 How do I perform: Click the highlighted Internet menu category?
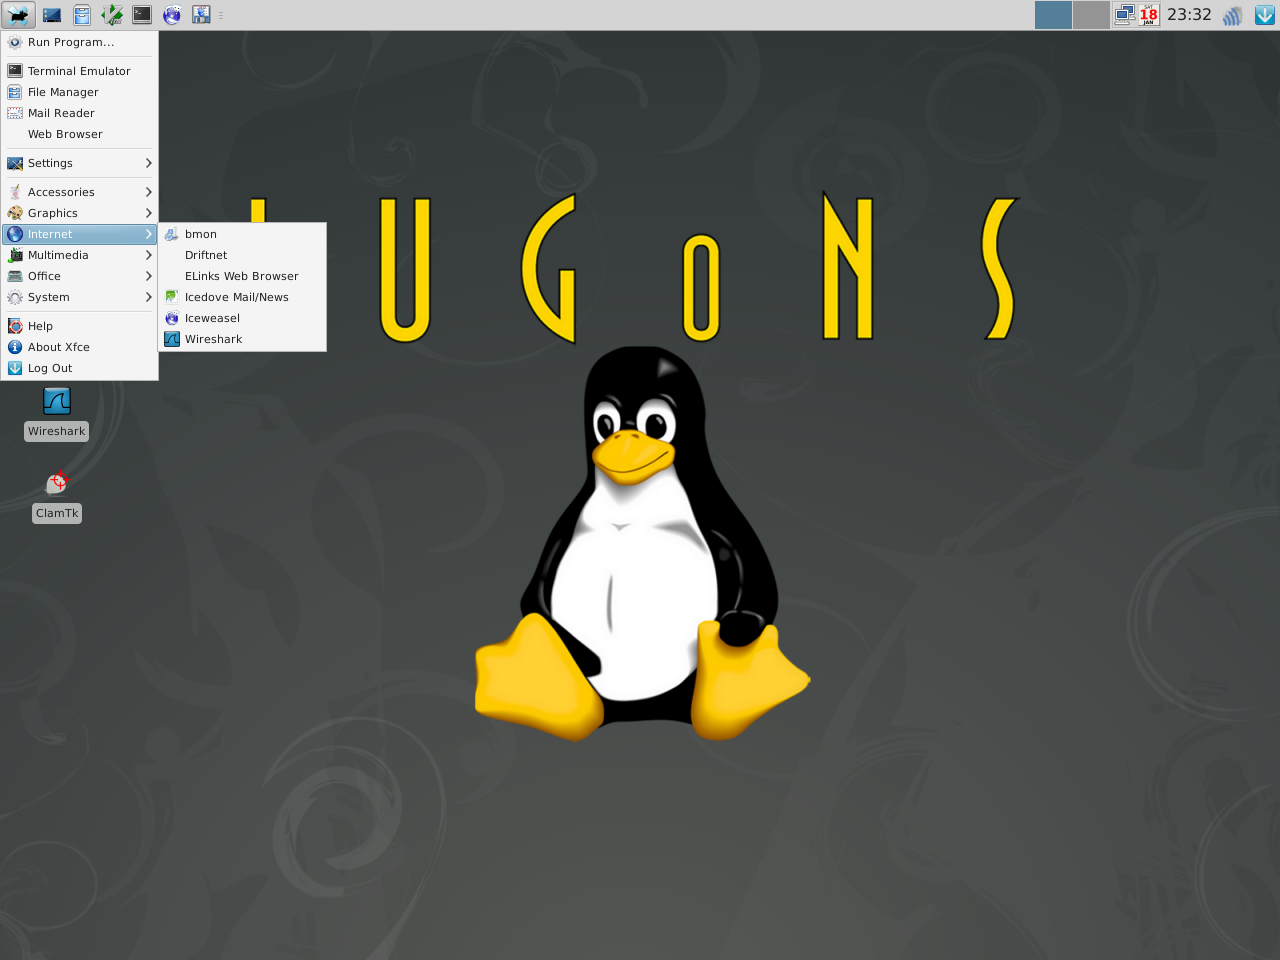(x=79, y=234)
